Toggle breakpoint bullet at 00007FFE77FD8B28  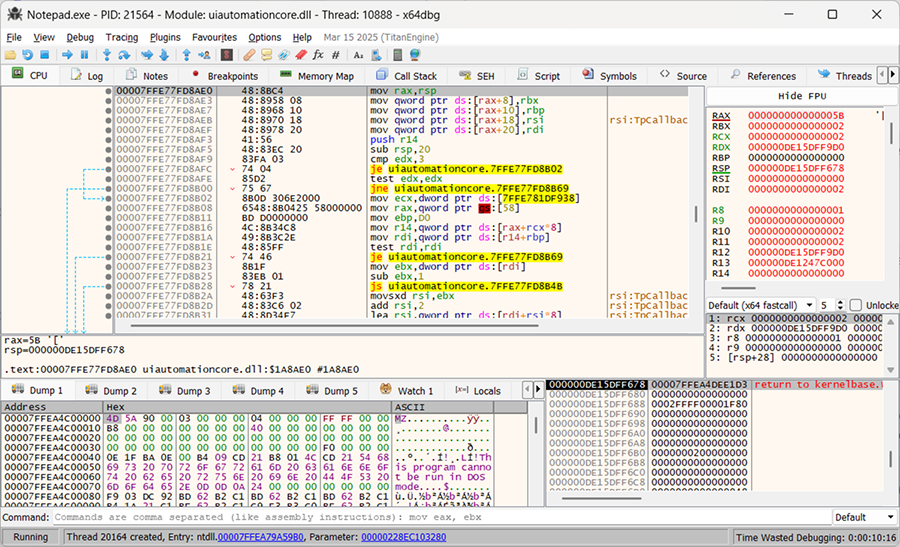tap(108, 286)
